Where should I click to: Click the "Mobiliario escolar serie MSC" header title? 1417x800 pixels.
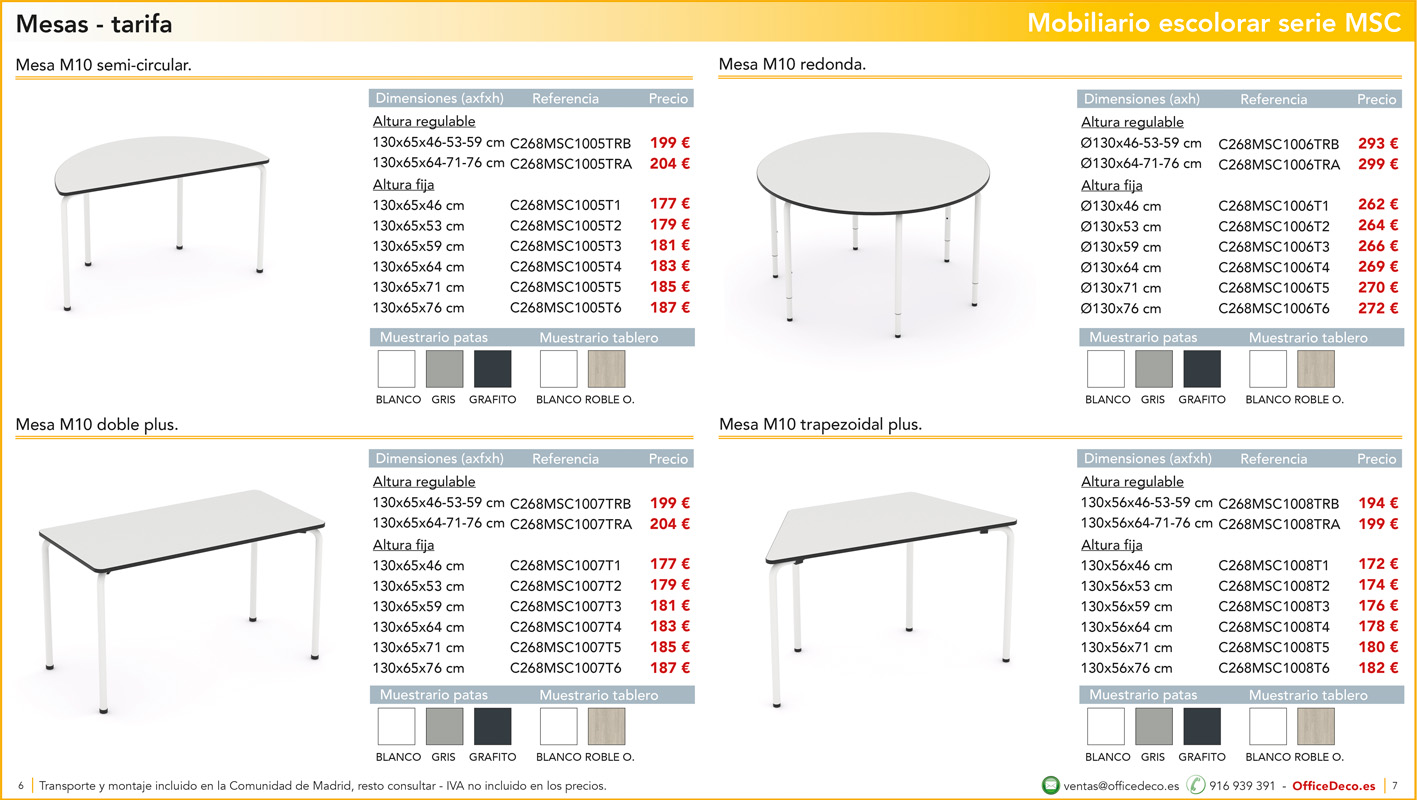tap(1214, 23)
